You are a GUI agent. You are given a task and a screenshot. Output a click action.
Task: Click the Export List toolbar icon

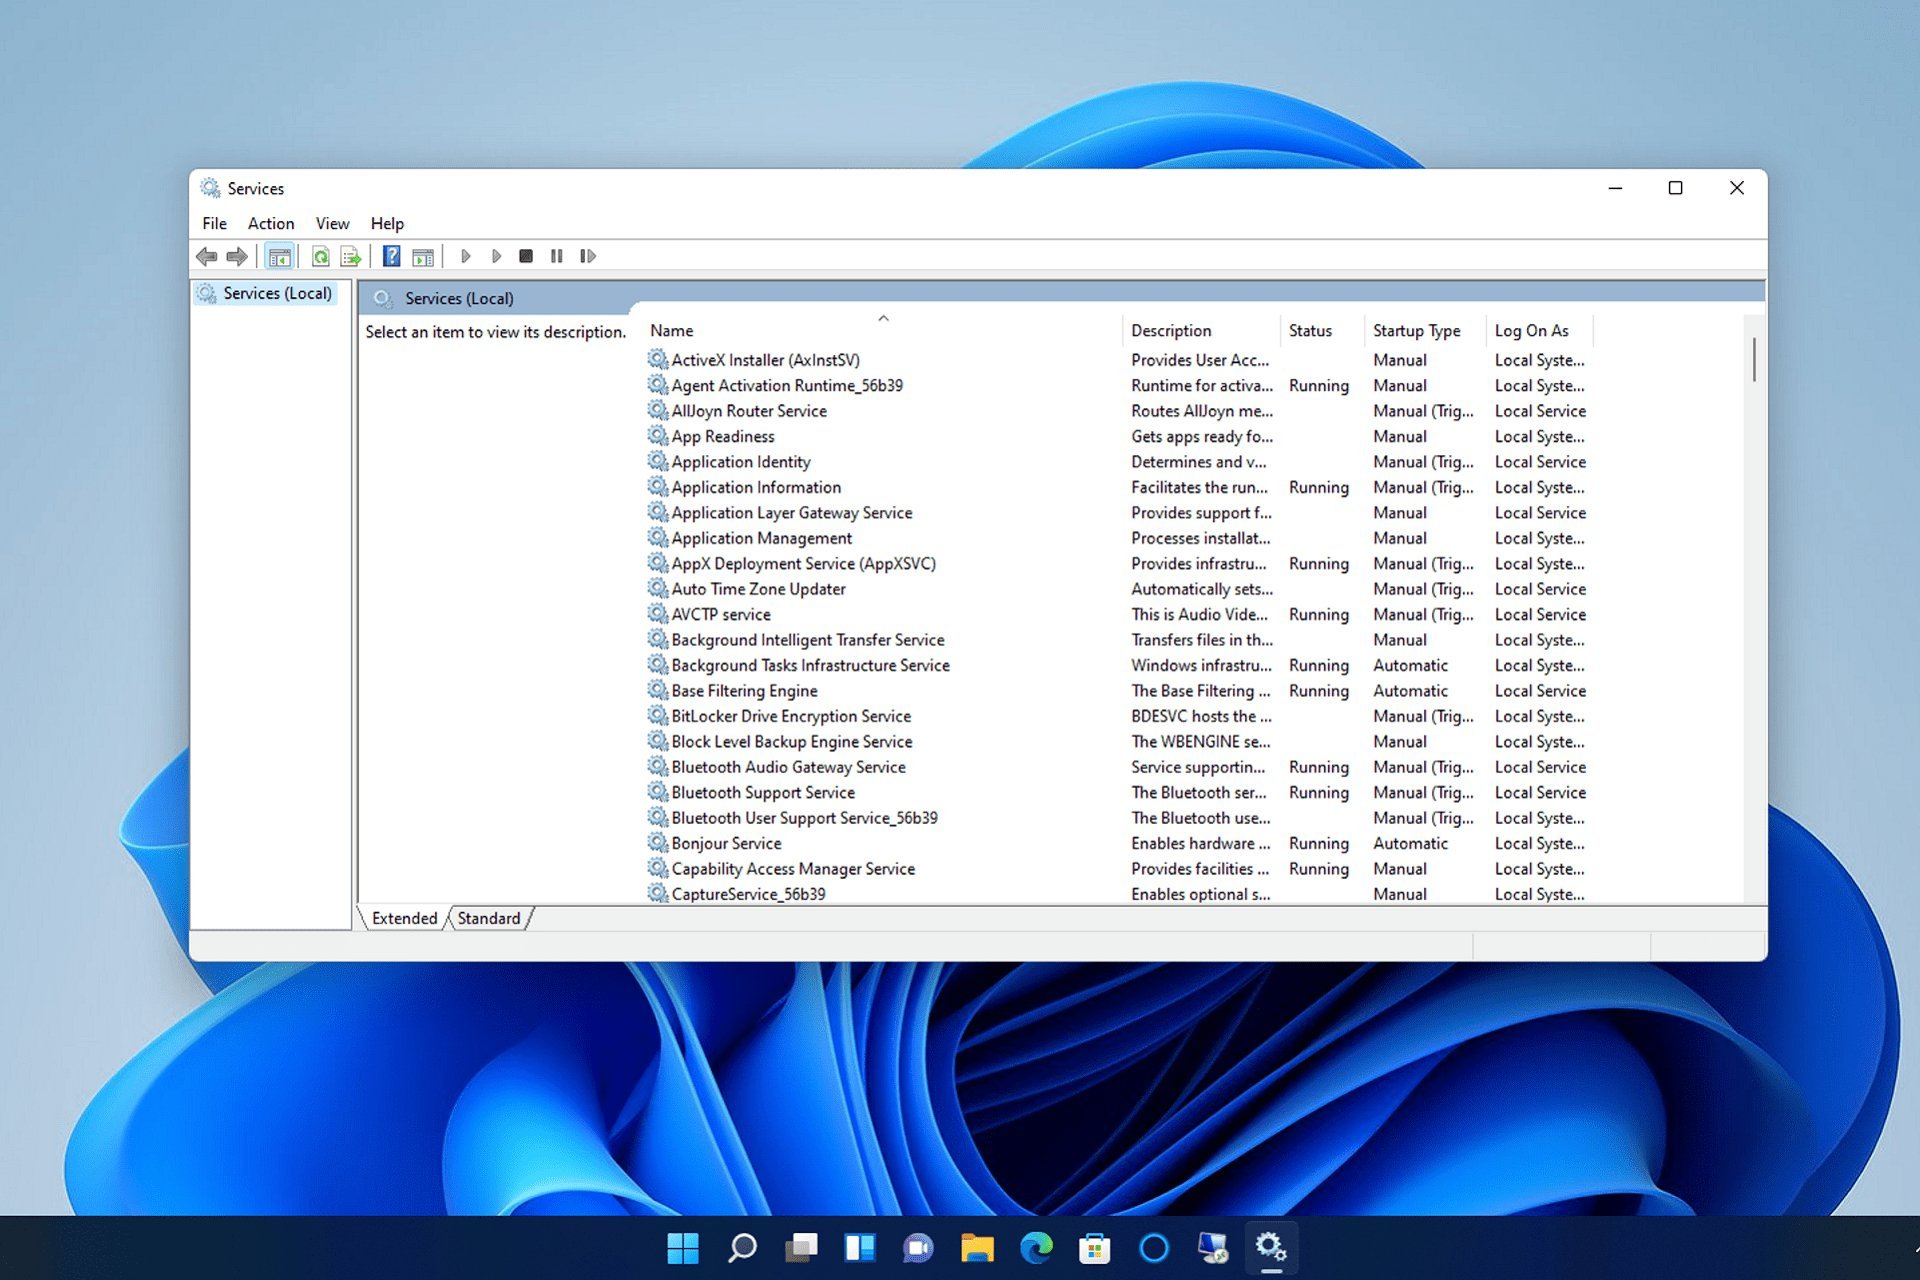350,257
